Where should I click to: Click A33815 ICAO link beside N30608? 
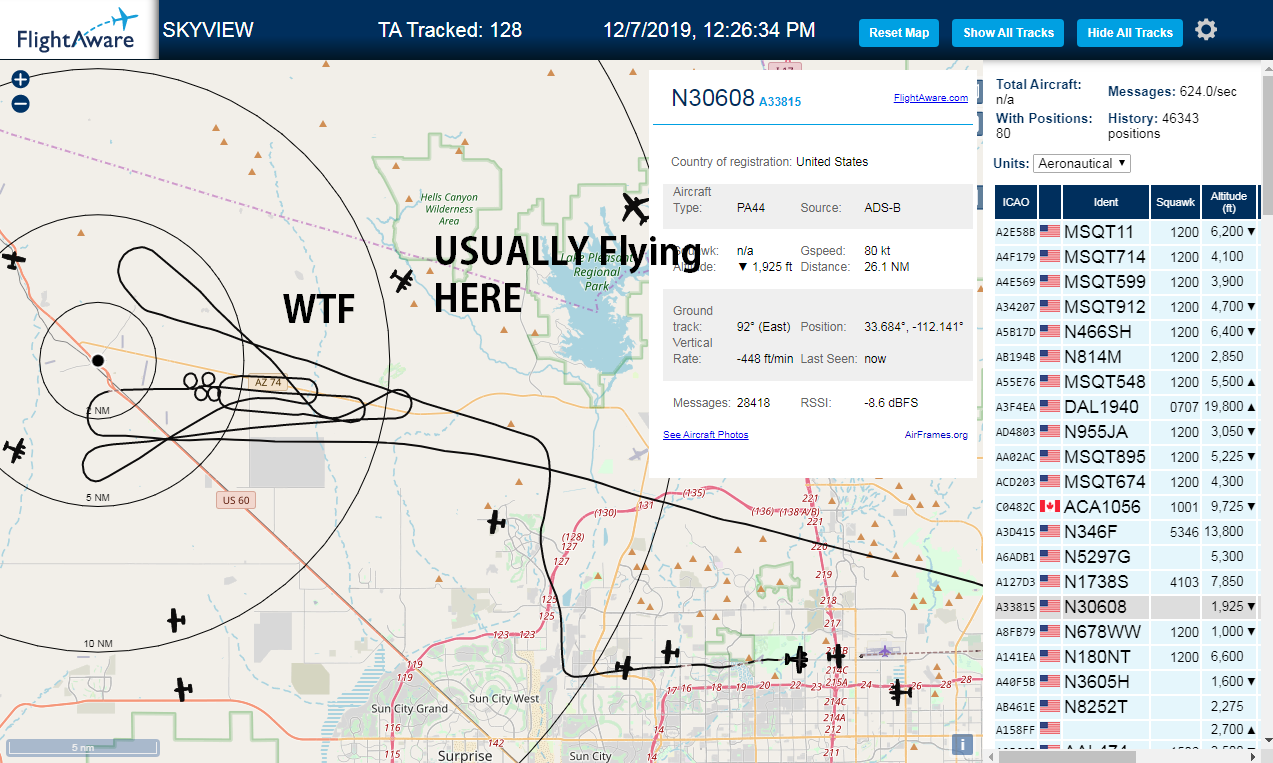[x=780, y=102]
